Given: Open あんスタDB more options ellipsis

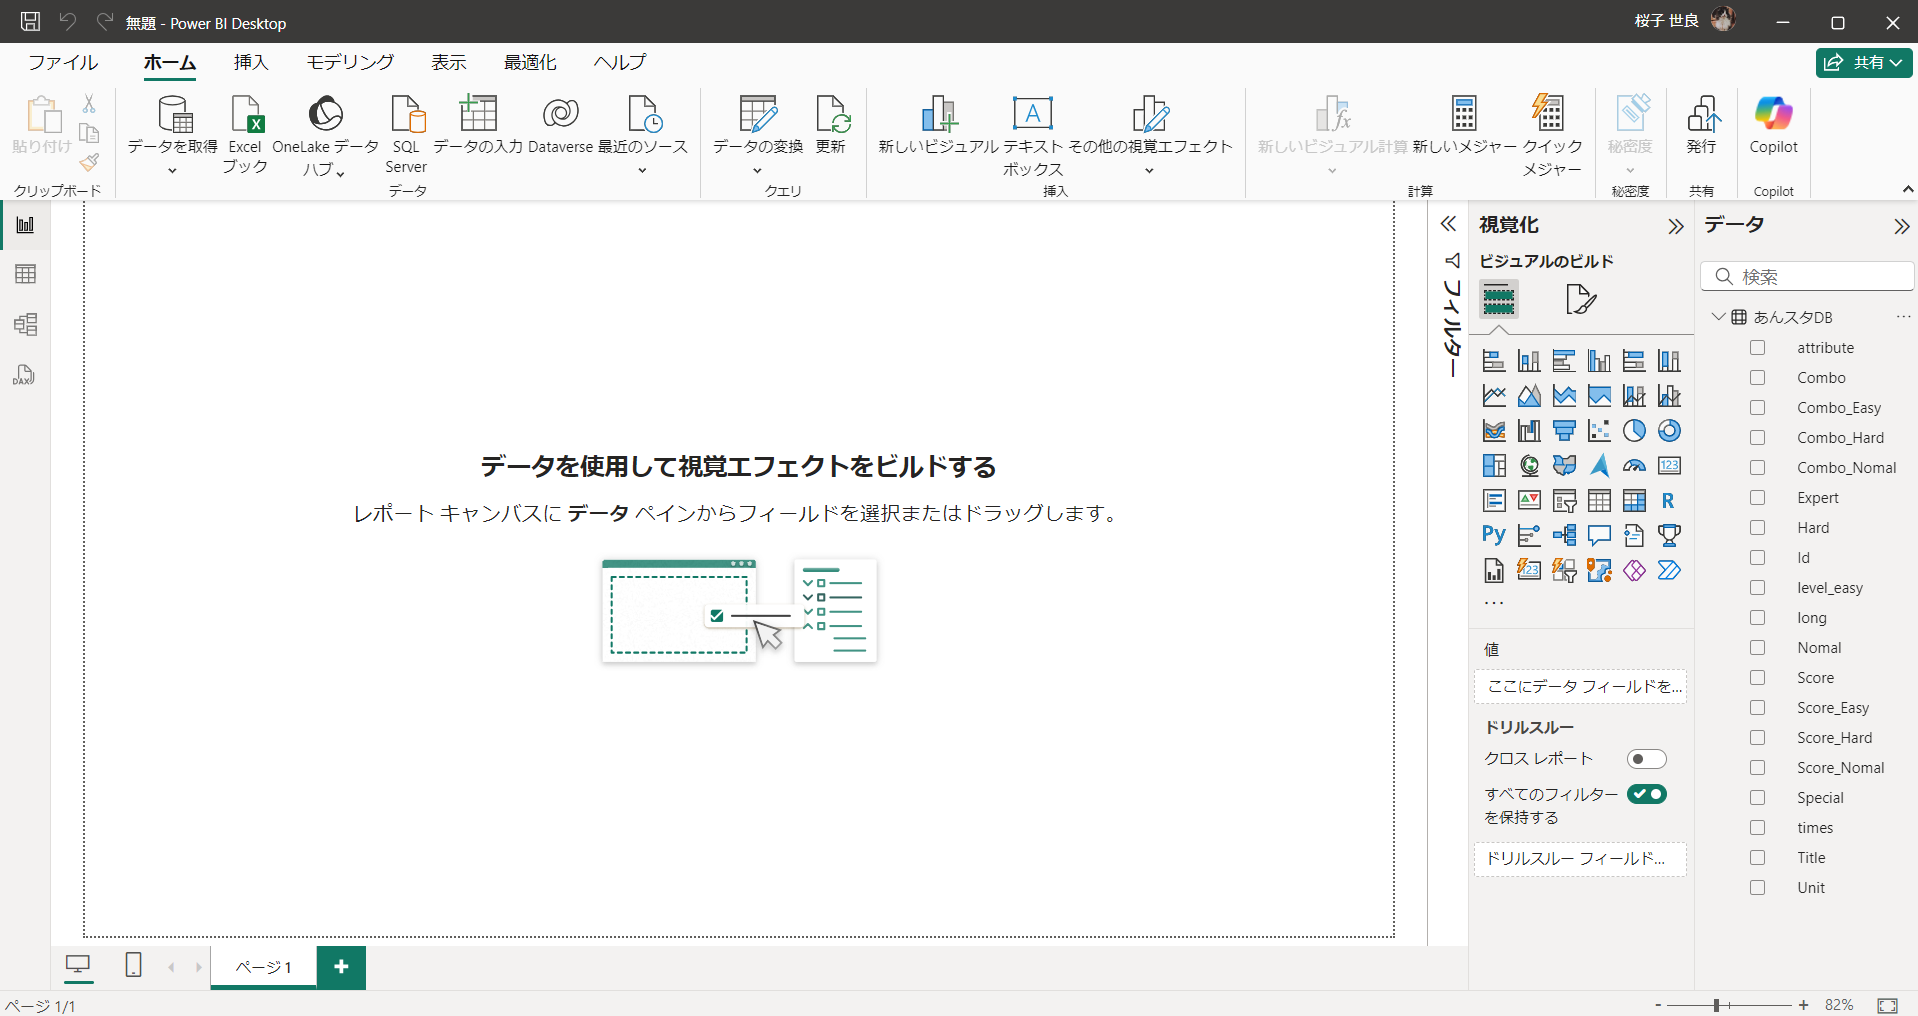Looking at the screenshot, I should click(x=1902, y=317).
